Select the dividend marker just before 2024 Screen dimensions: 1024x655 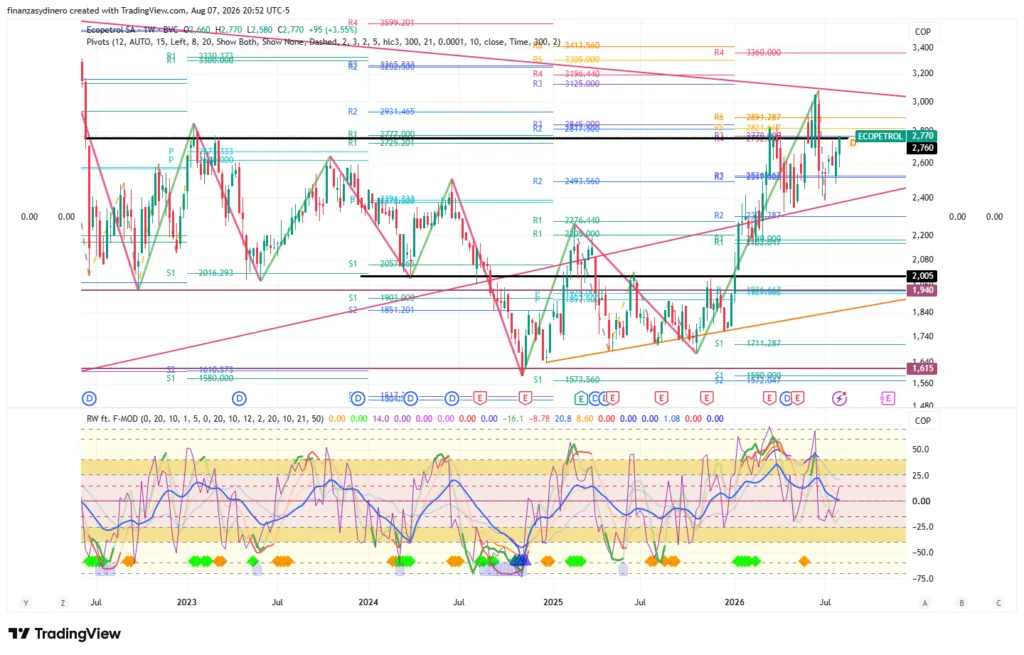(x=358, y=398)
